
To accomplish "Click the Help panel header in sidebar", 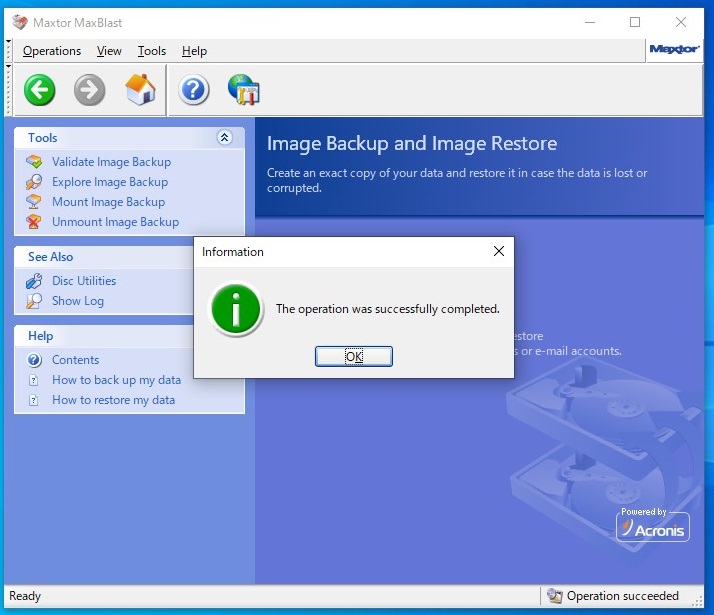I will pos(104,336).
